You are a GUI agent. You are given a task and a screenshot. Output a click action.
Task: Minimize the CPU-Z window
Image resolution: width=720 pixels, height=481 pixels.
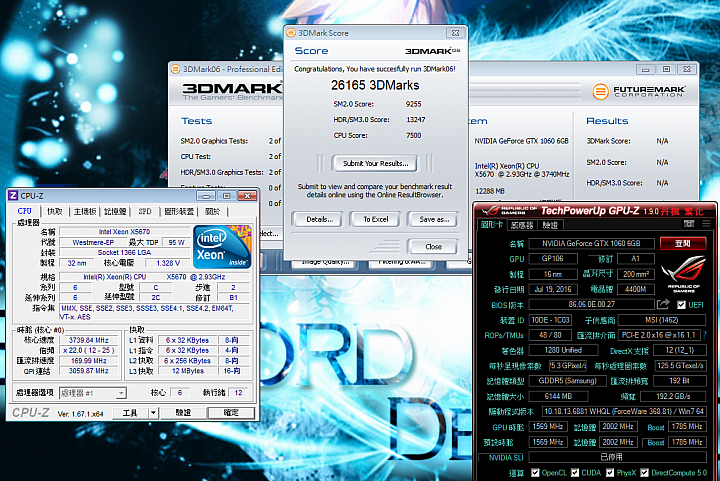[x=206, y=196]
